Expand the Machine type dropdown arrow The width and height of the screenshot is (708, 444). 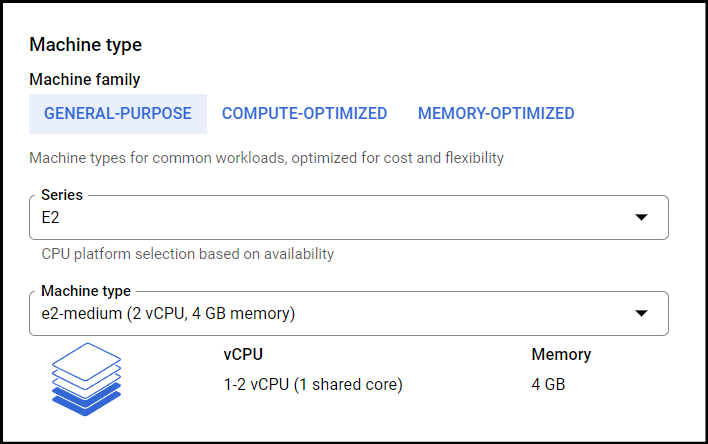pyautogui.click(x=641, y=313)
